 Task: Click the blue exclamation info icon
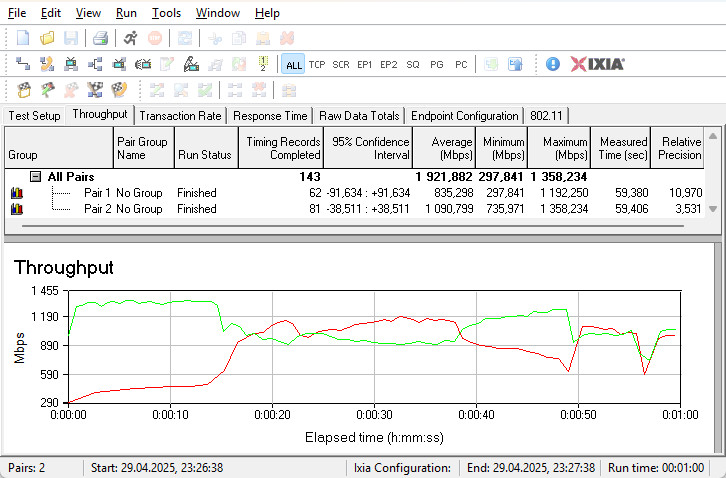(x=552, y=64)
